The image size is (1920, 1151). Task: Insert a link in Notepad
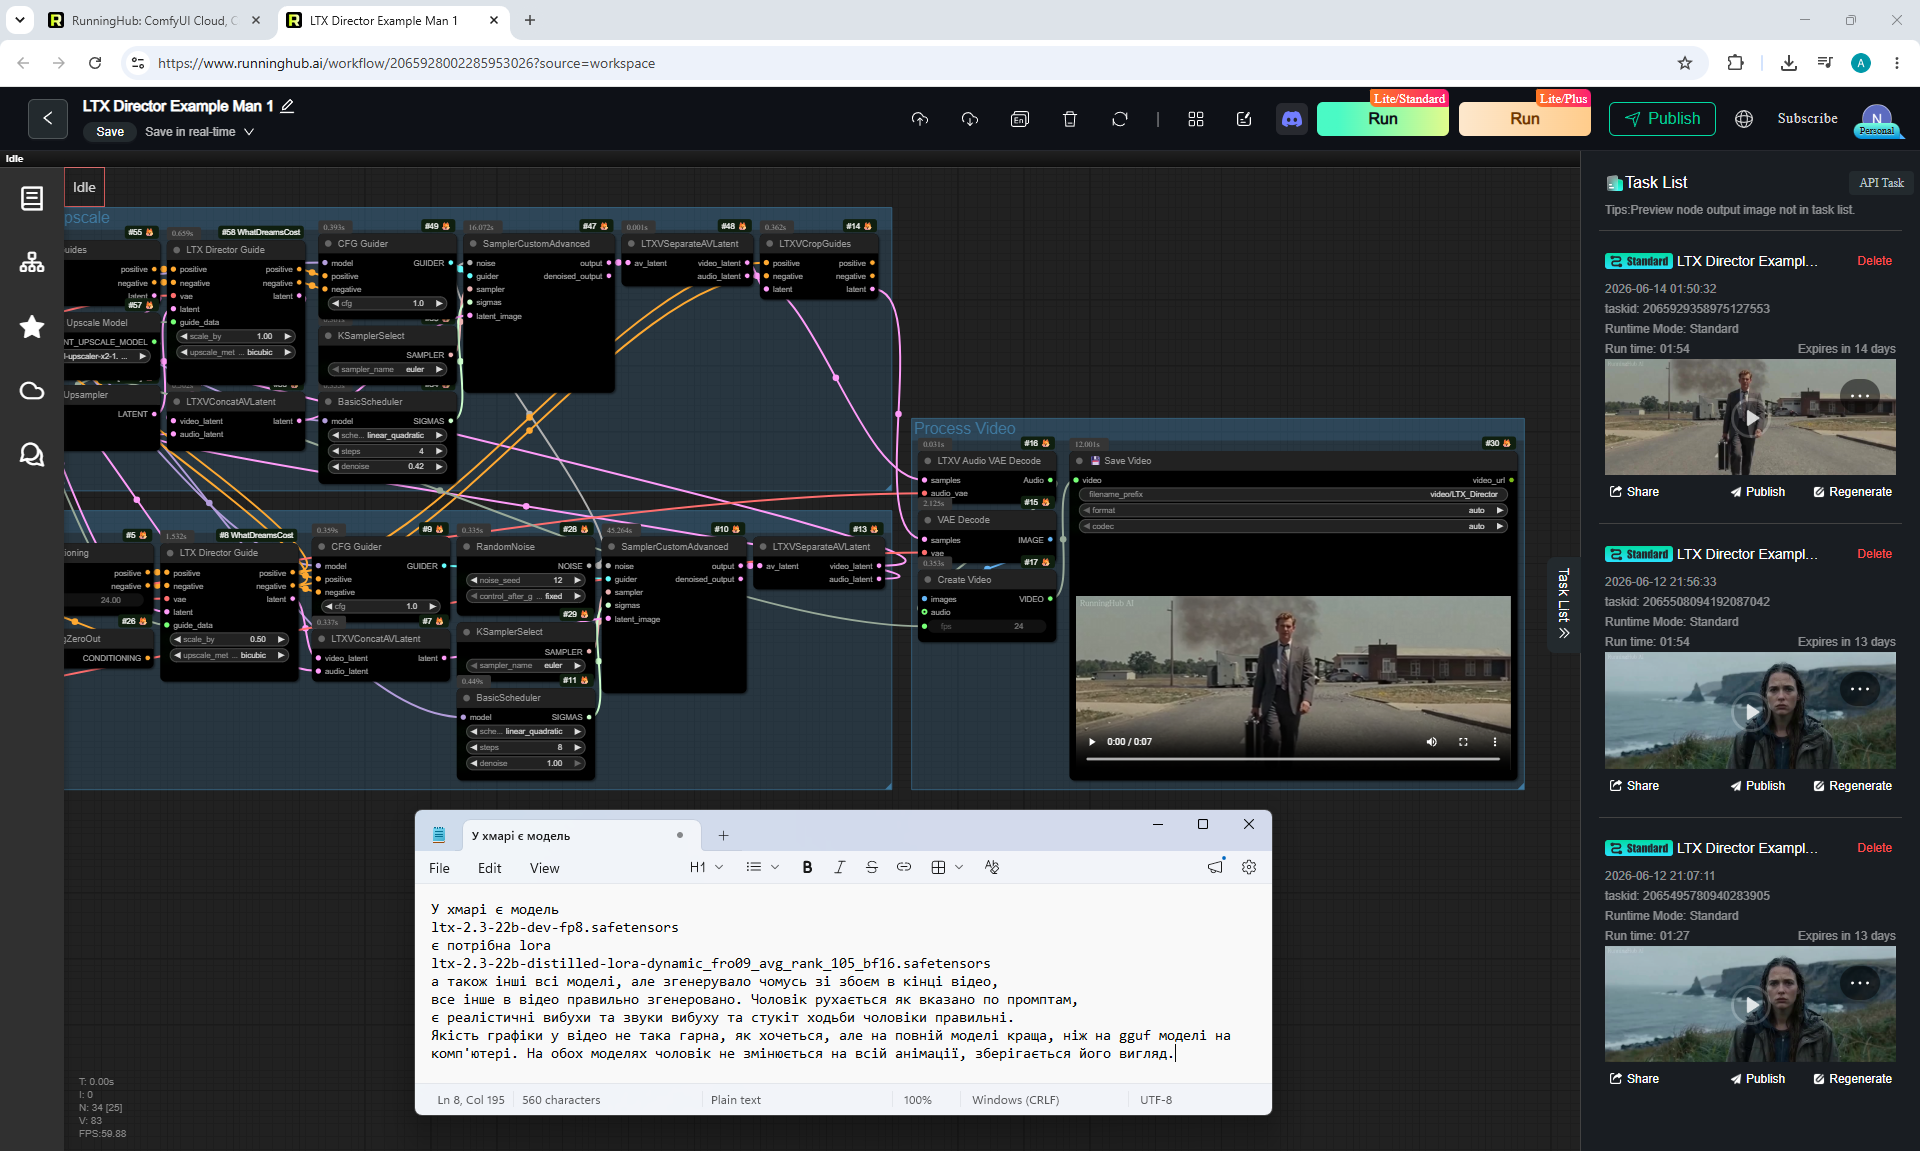click(903, 867)
